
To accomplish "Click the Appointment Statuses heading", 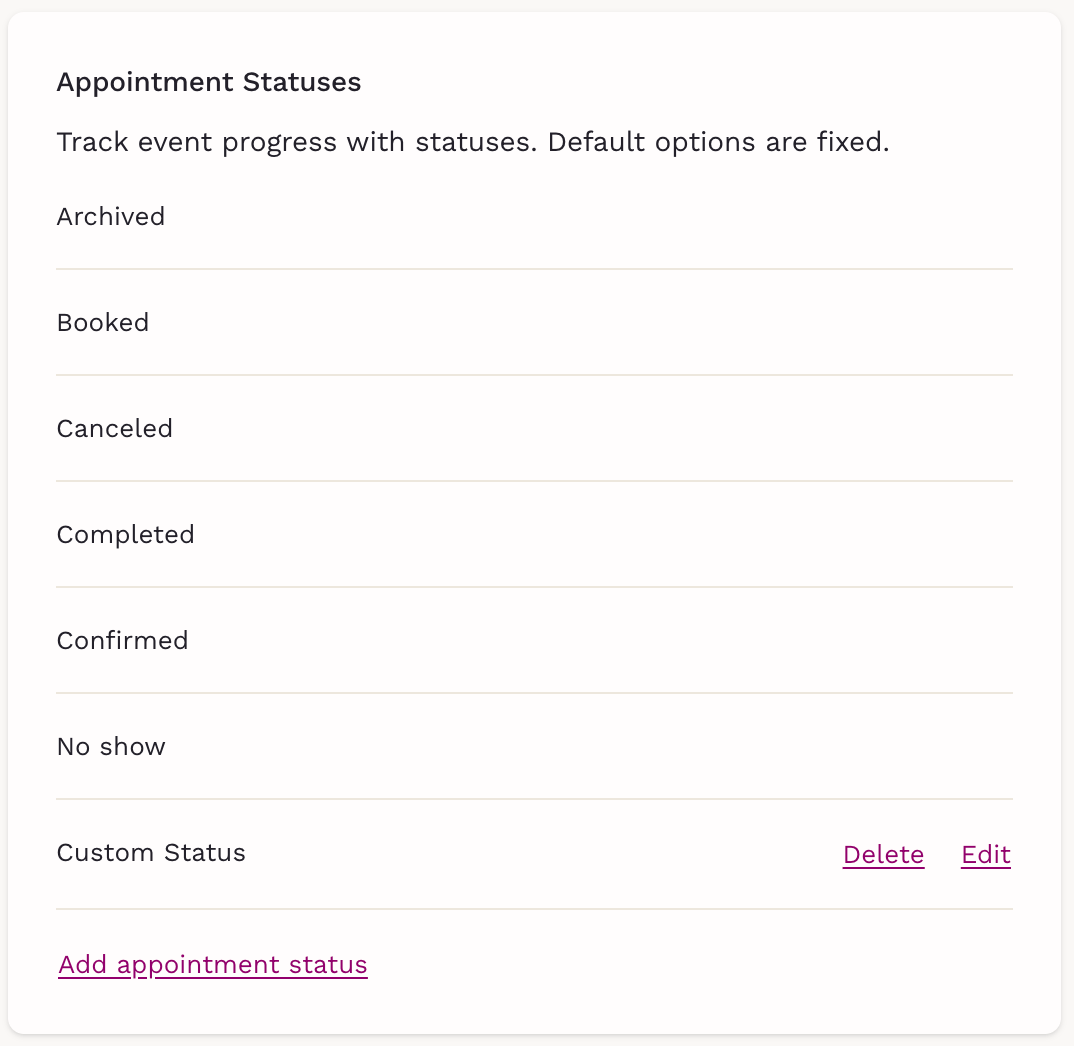I will tap(209, 82).
